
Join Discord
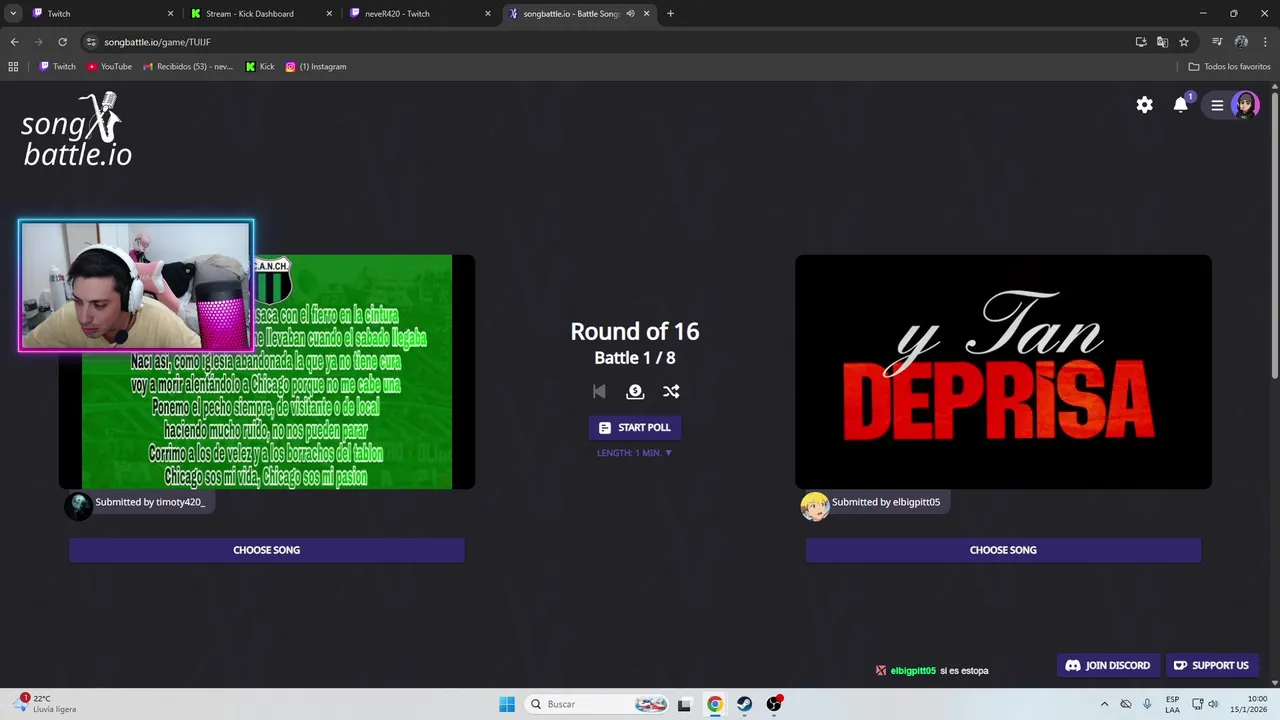[1107, 665]
